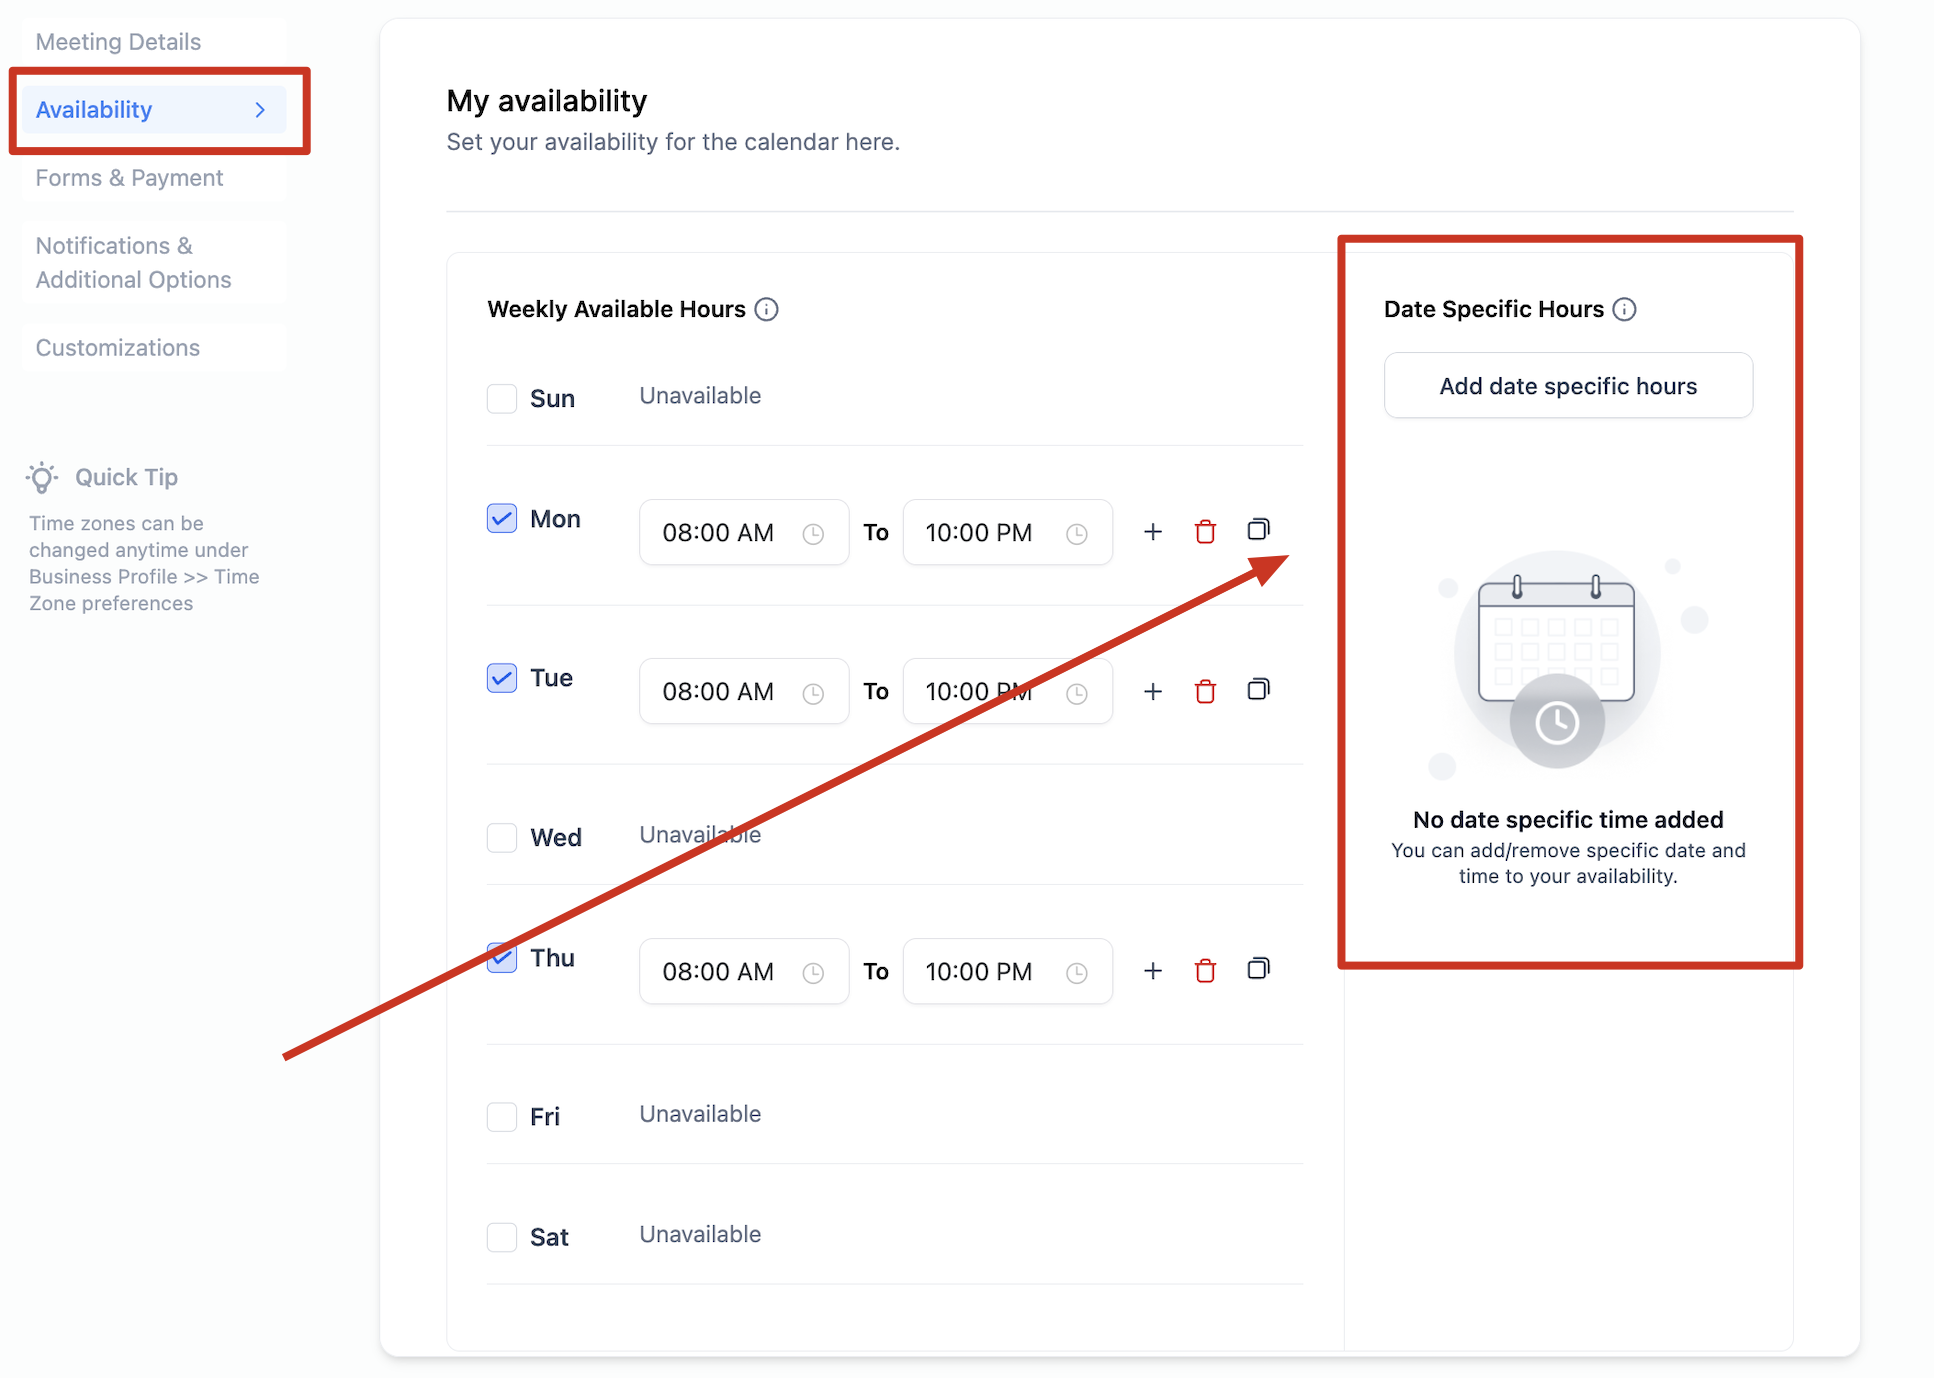
Task: Click Thursday's 08:00 AM start time field
Action: click(x=742, y=972)
